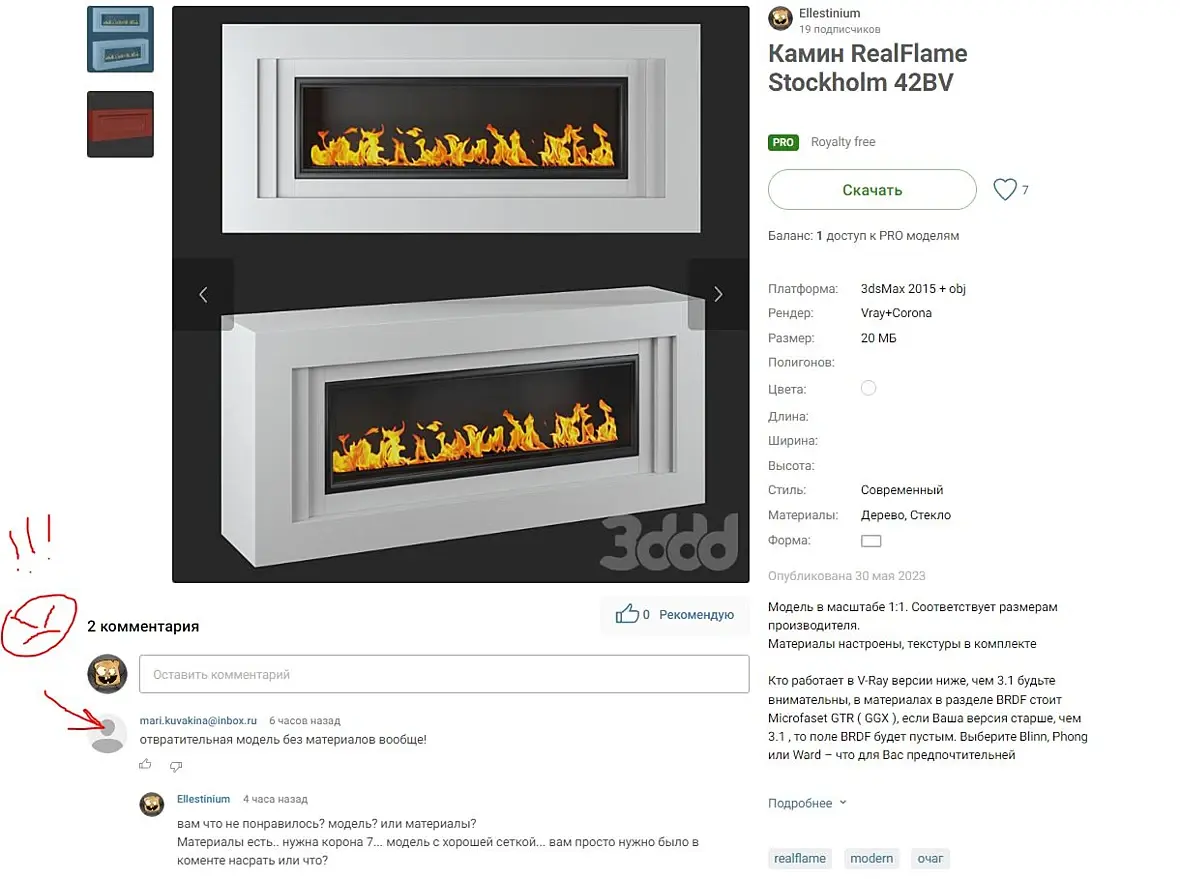Click the thumbs-up Рекомендую icon
Viewport: 1180px width, 879px height.
[627, 614]
